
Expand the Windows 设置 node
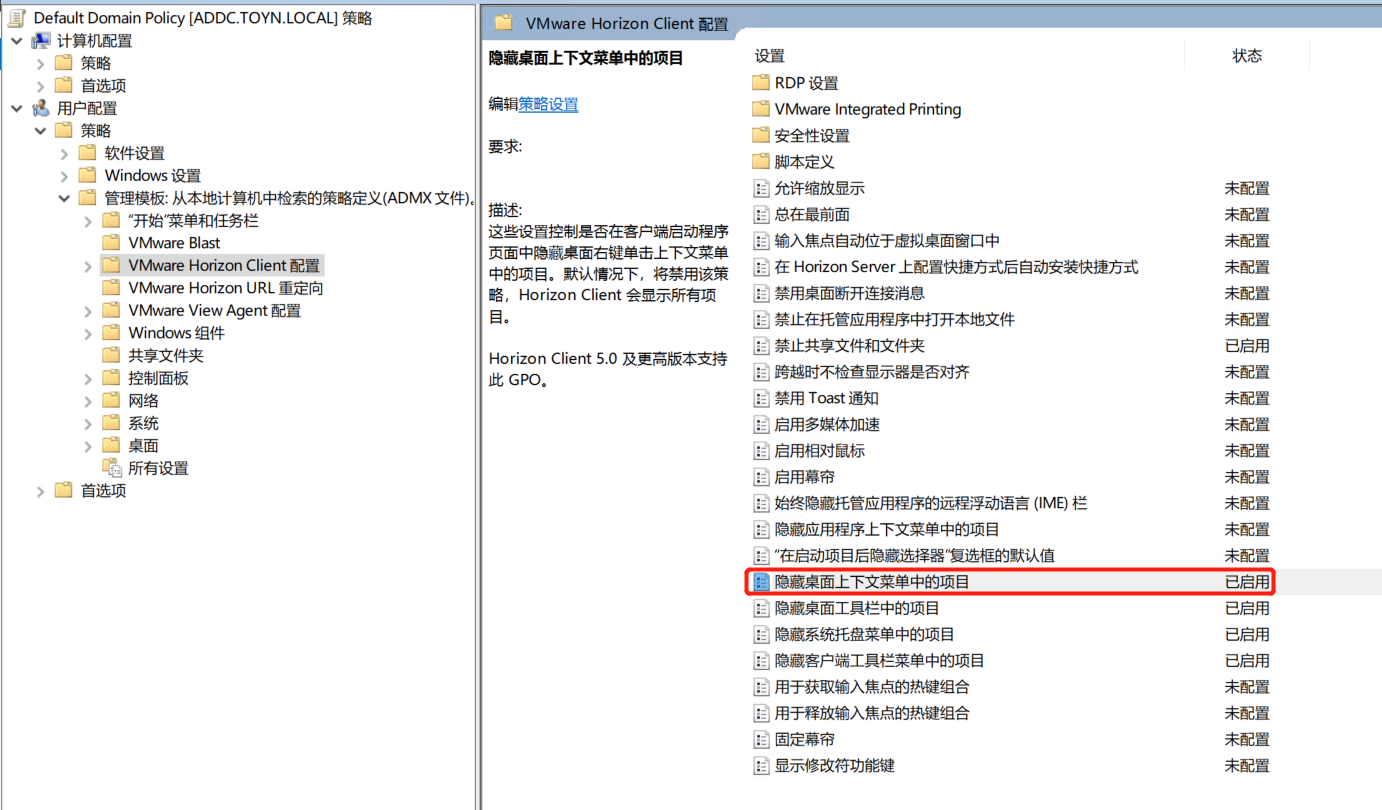[65, 176]
